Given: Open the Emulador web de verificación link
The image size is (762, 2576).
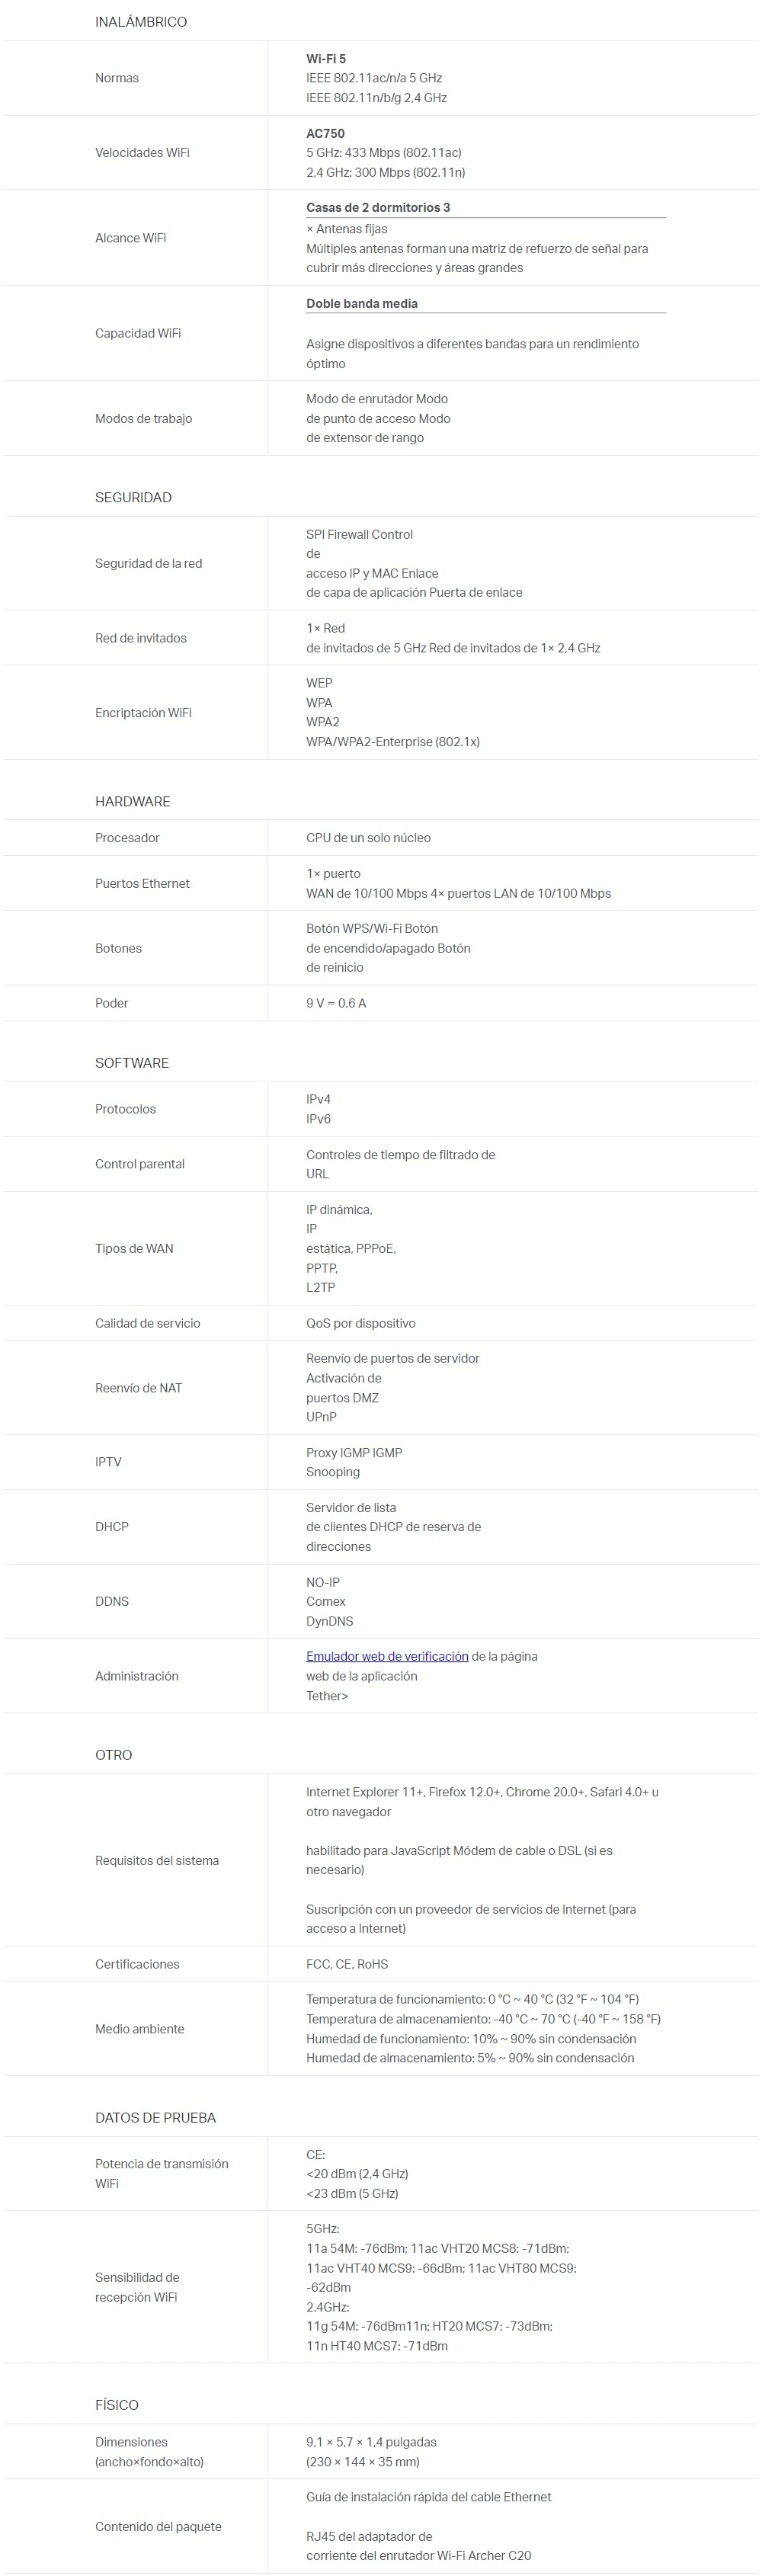Looking at the screenshot, I should click(387, 1656).
